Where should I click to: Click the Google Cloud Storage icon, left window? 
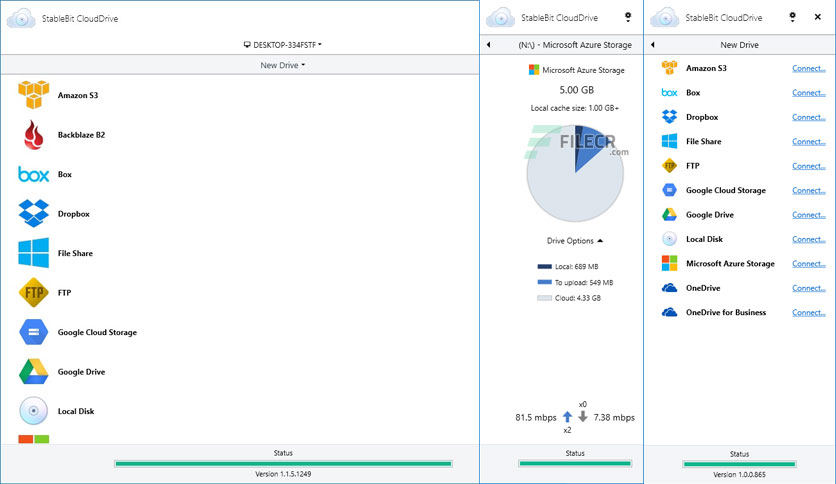34,332
